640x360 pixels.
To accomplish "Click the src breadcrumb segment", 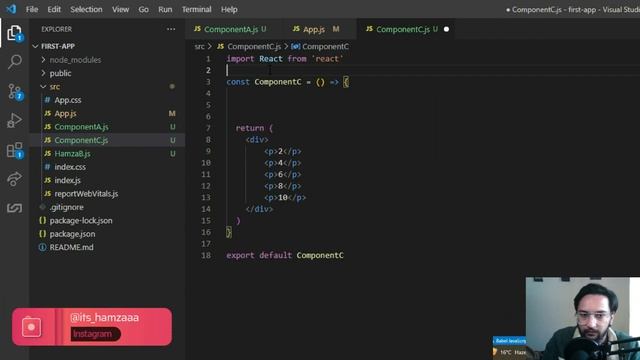I will point(200,47).
